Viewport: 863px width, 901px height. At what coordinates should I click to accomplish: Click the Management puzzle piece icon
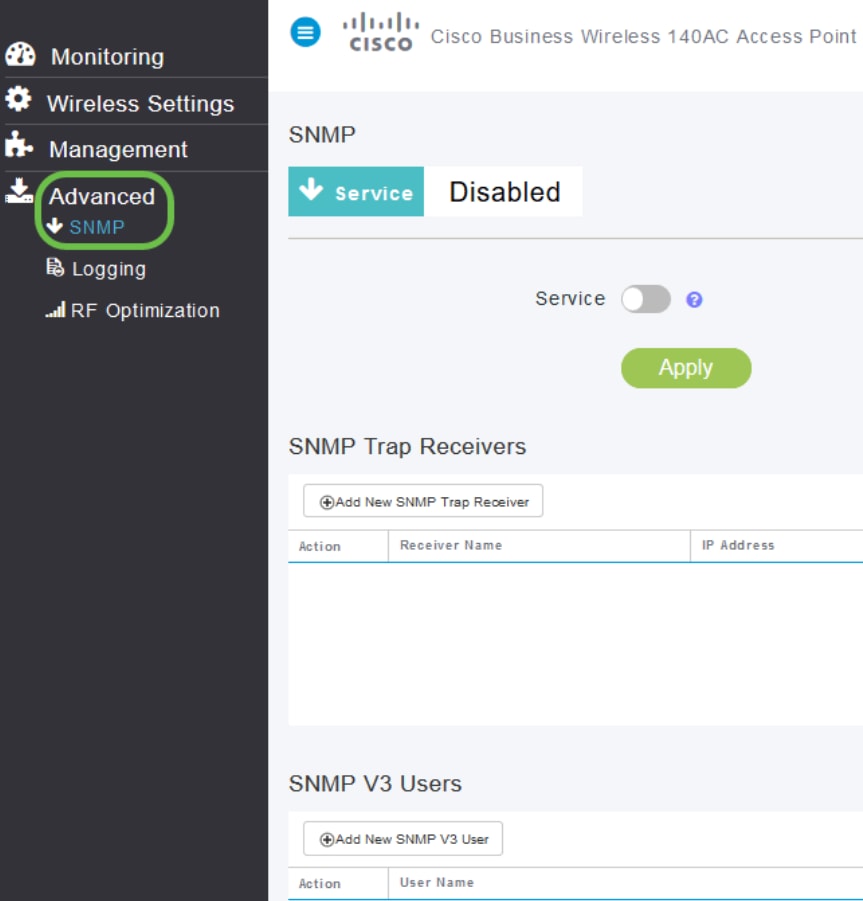[19, 144]
